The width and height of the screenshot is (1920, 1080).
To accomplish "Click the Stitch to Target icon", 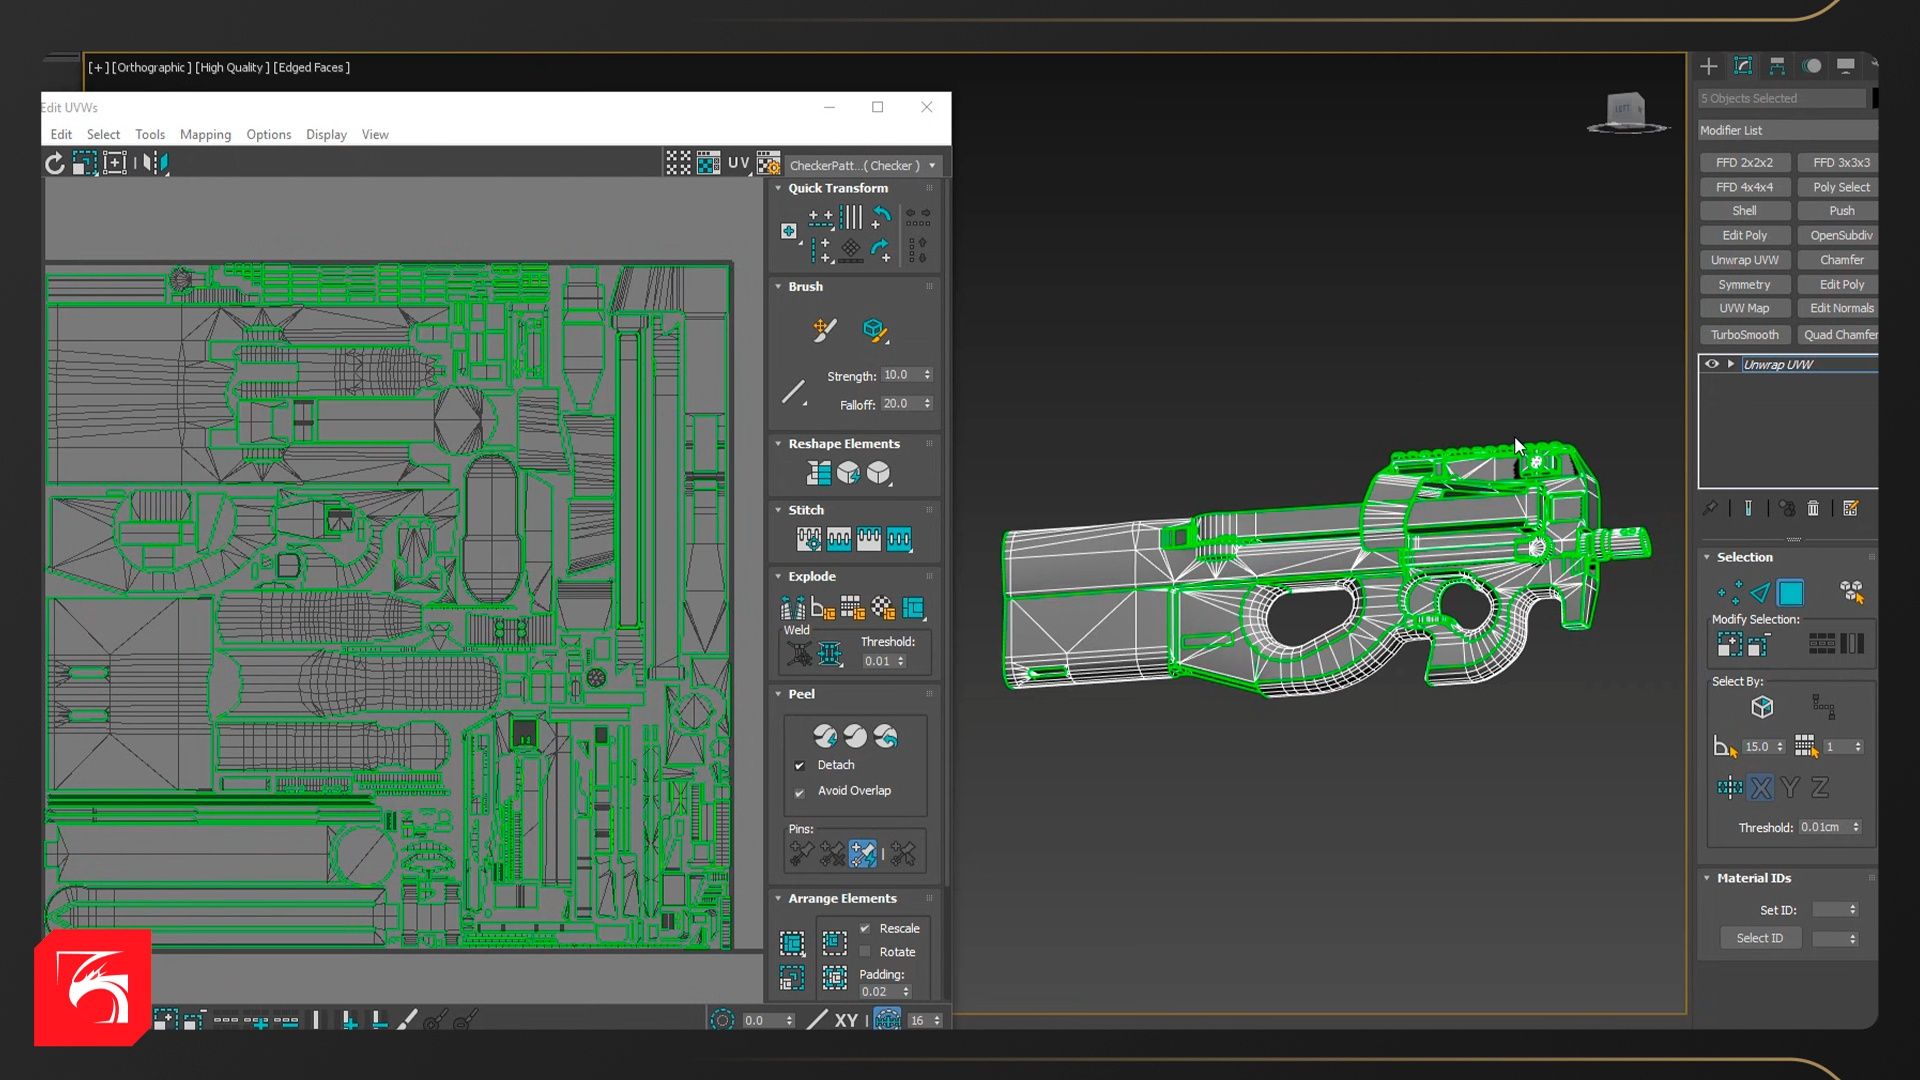I will (x=808, y=540).
